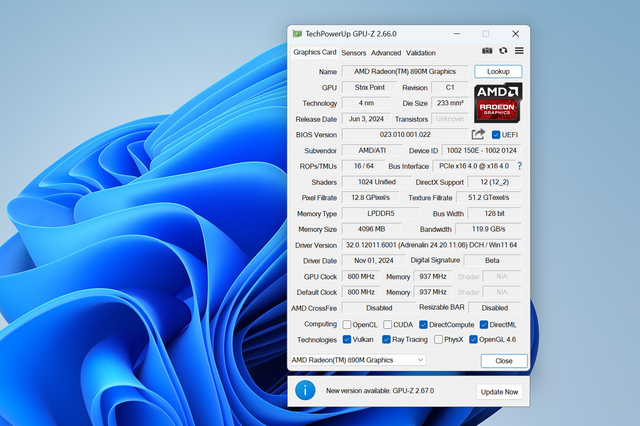The image size is (640, 426).
Task: Select the Graphics Card tab
Action: (x=315, y=52)
